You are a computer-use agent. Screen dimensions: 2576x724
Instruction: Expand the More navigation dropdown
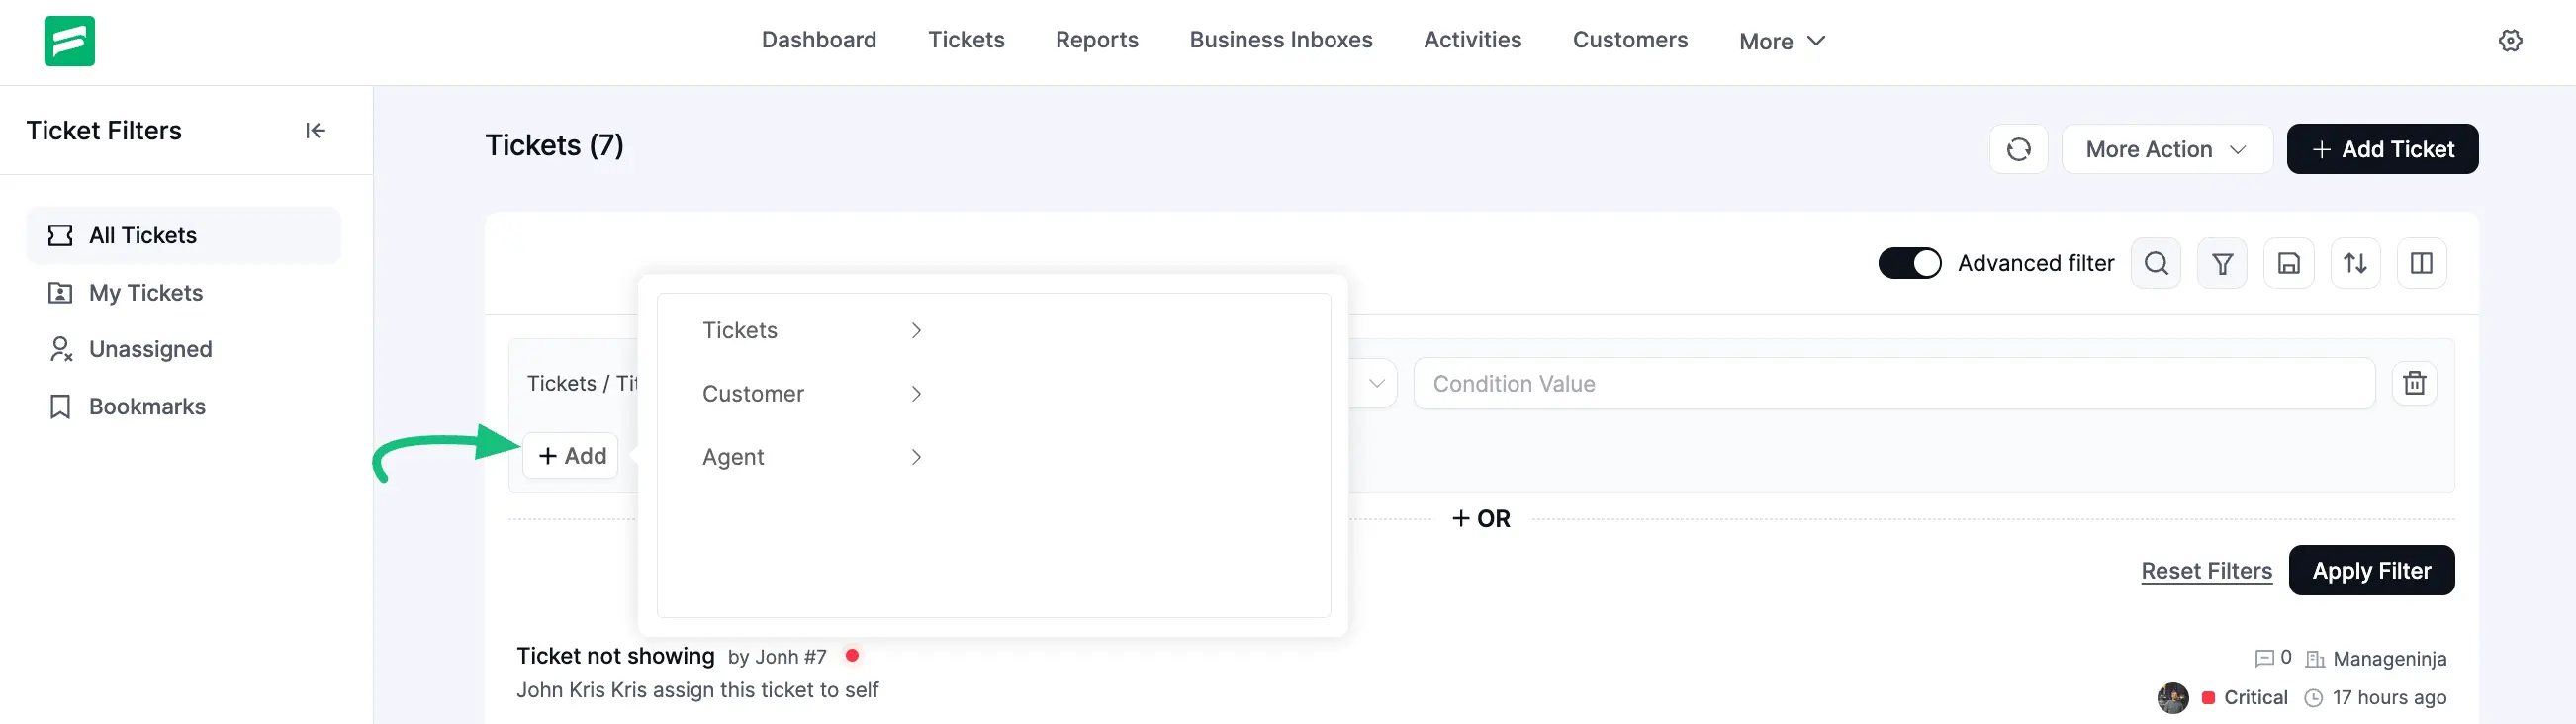click(x=1782, y=41)
